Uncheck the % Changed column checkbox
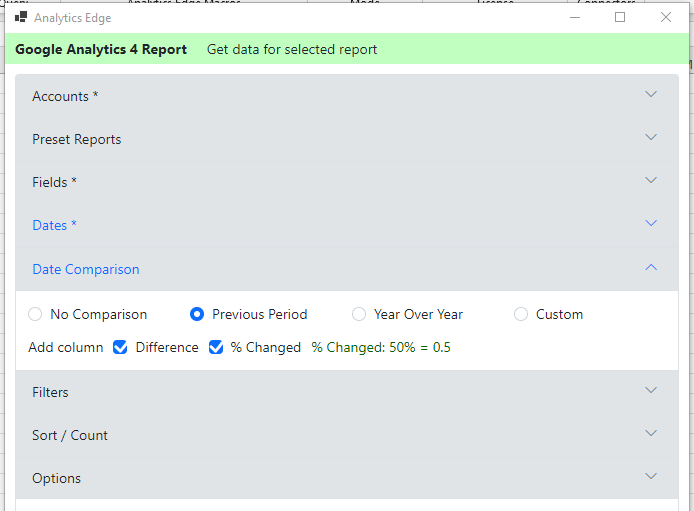The image size is (694, 511). coord(216,347)
